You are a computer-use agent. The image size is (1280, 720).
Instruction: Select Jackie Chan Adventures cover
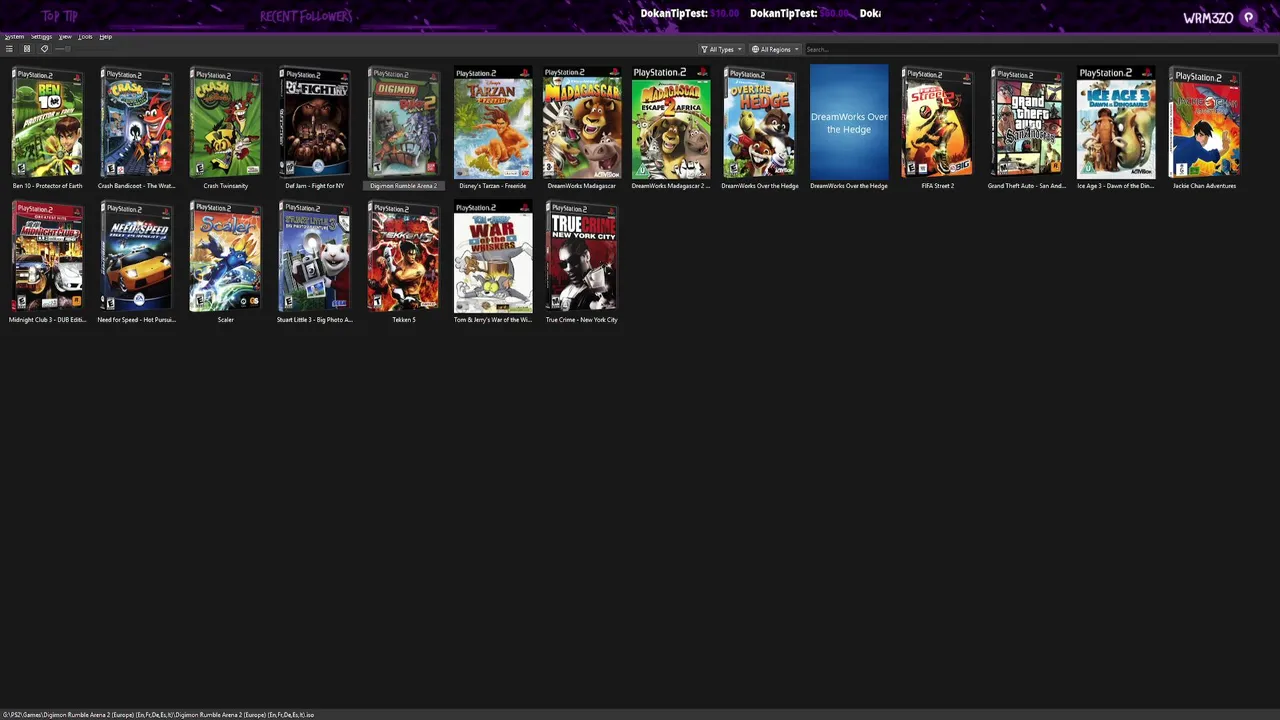click(1204, 123)
